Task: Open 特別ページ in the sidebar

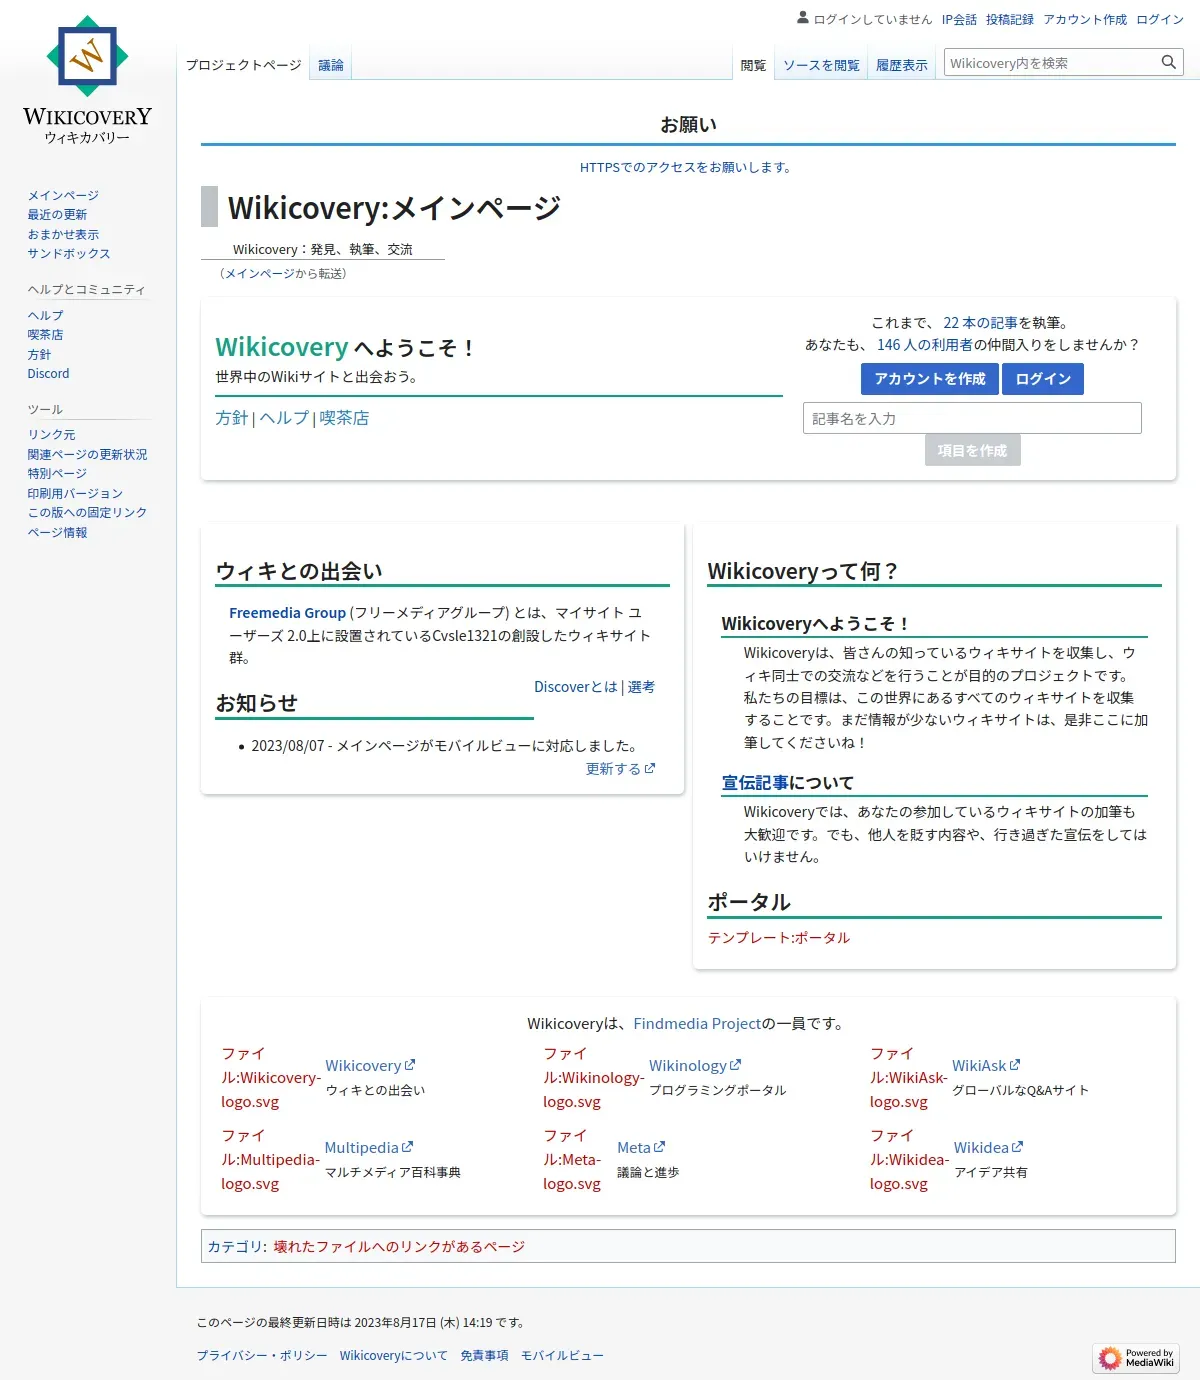Action: pyautogui.click(x=57, y=473)
